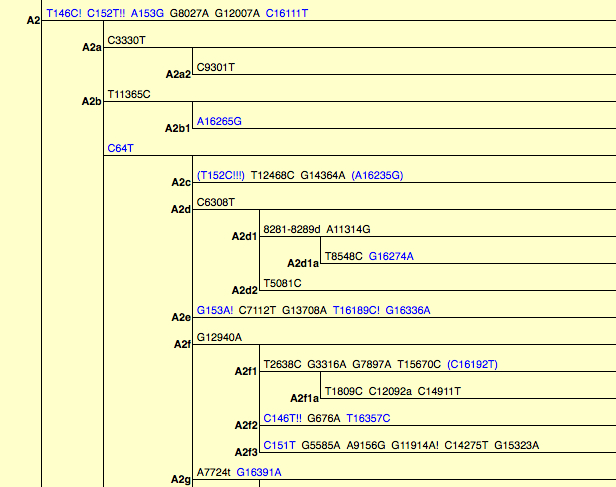Select the (T152C!!!) mutation

[x=220, y=175]
